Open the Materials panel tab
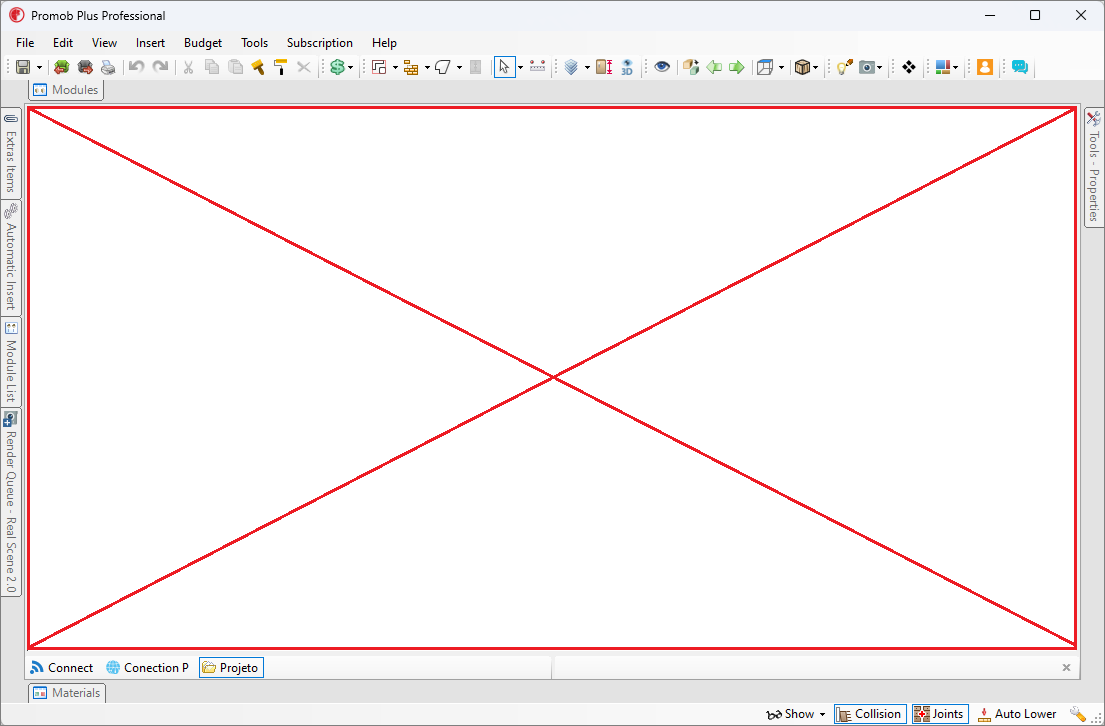 [x=67, y=693]
